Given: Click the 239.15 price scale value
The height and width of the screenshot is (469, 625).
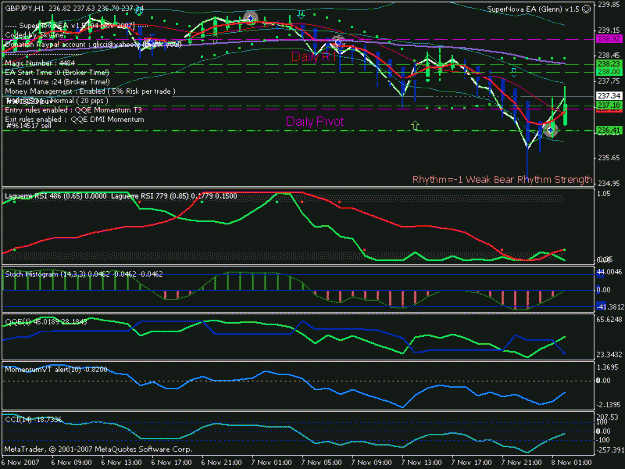Looking at the screenshot, I should [609, 30].
